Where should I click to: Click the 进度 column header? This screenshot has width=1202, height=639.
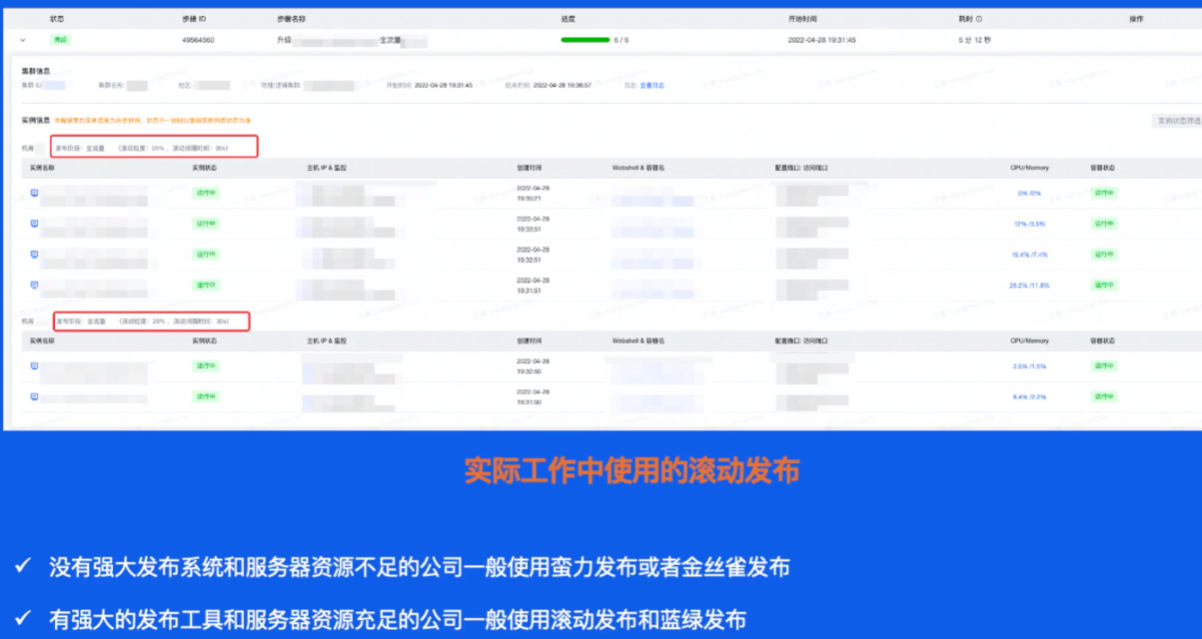tap(567, 19)
